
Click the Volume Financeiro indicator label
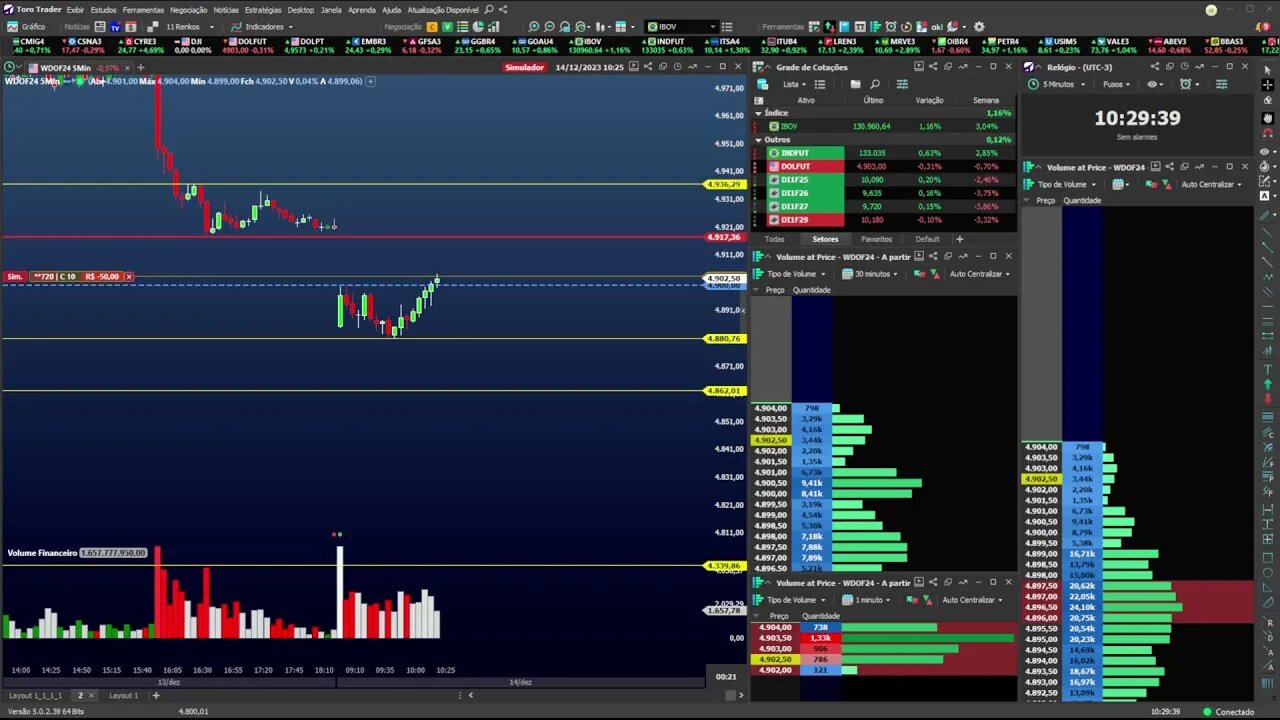point(41,552)
